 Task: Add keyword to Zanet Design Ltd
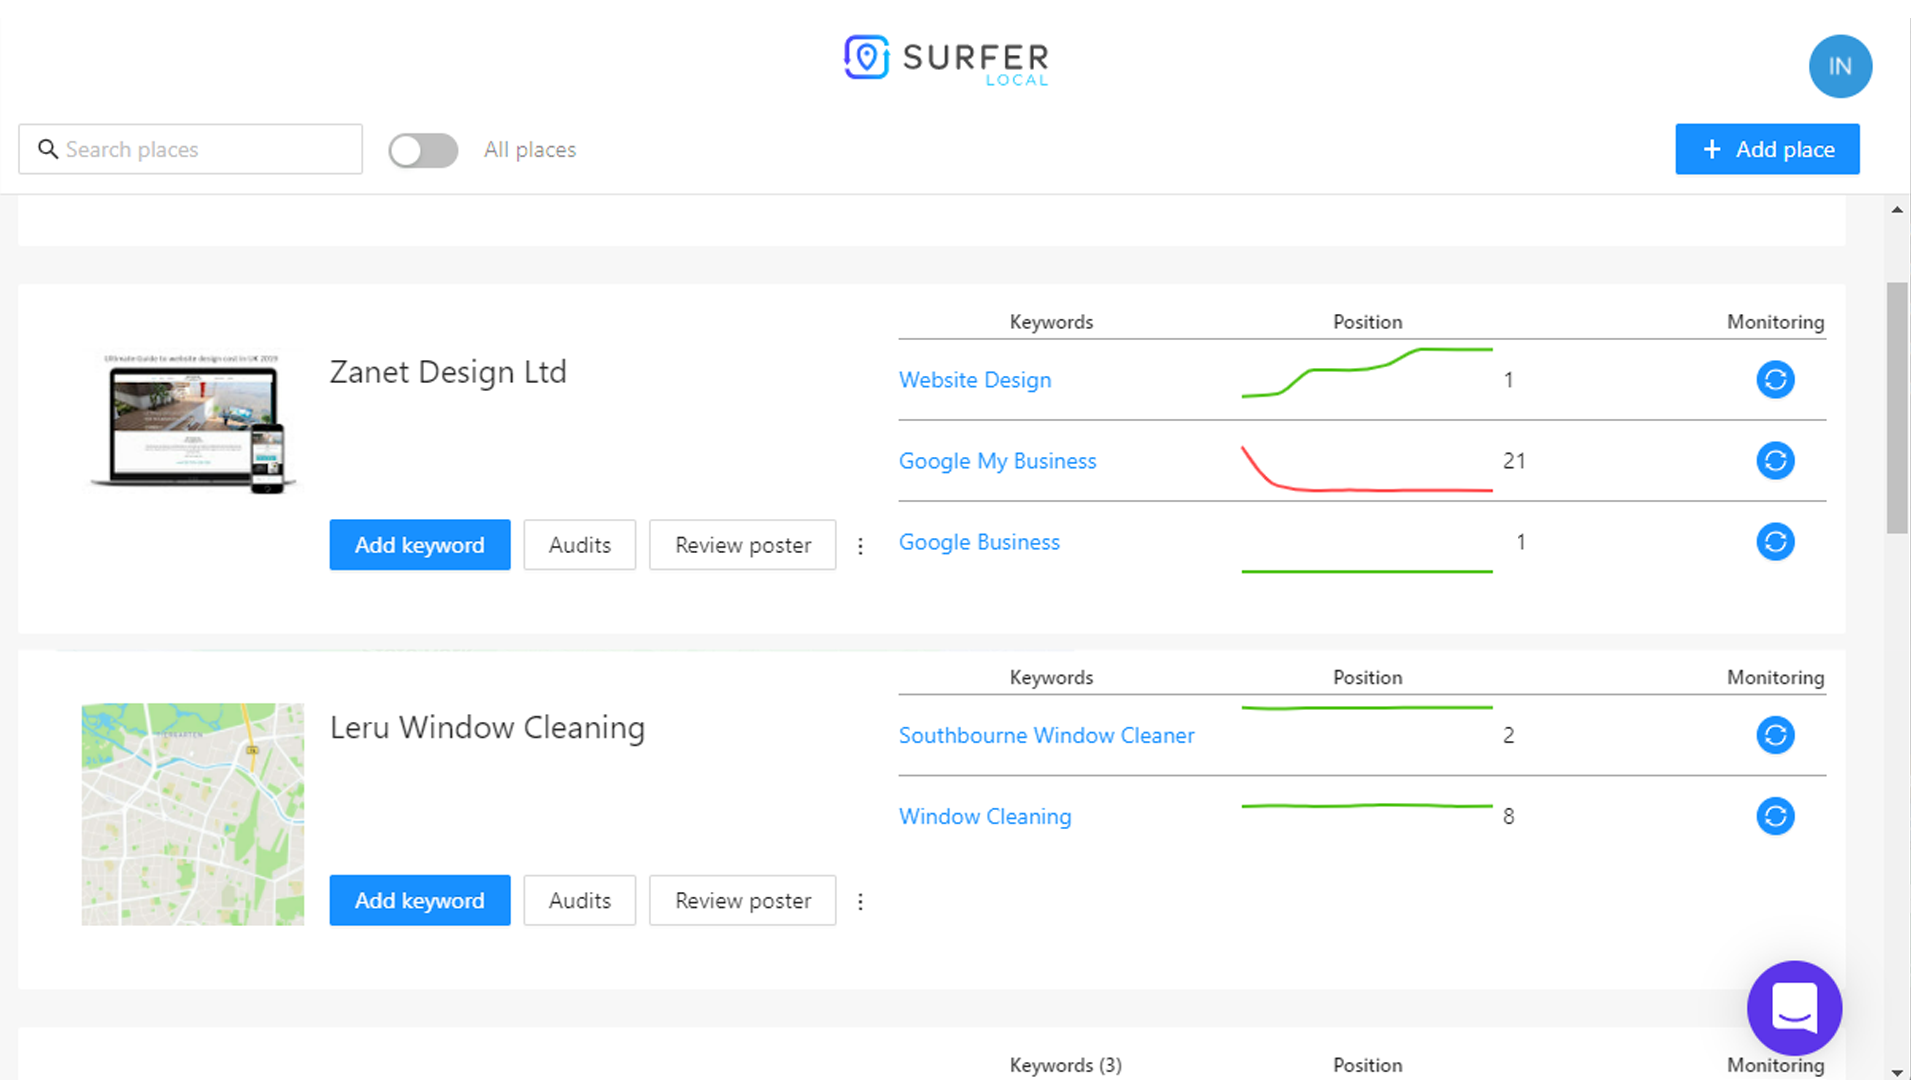(419, 545)
